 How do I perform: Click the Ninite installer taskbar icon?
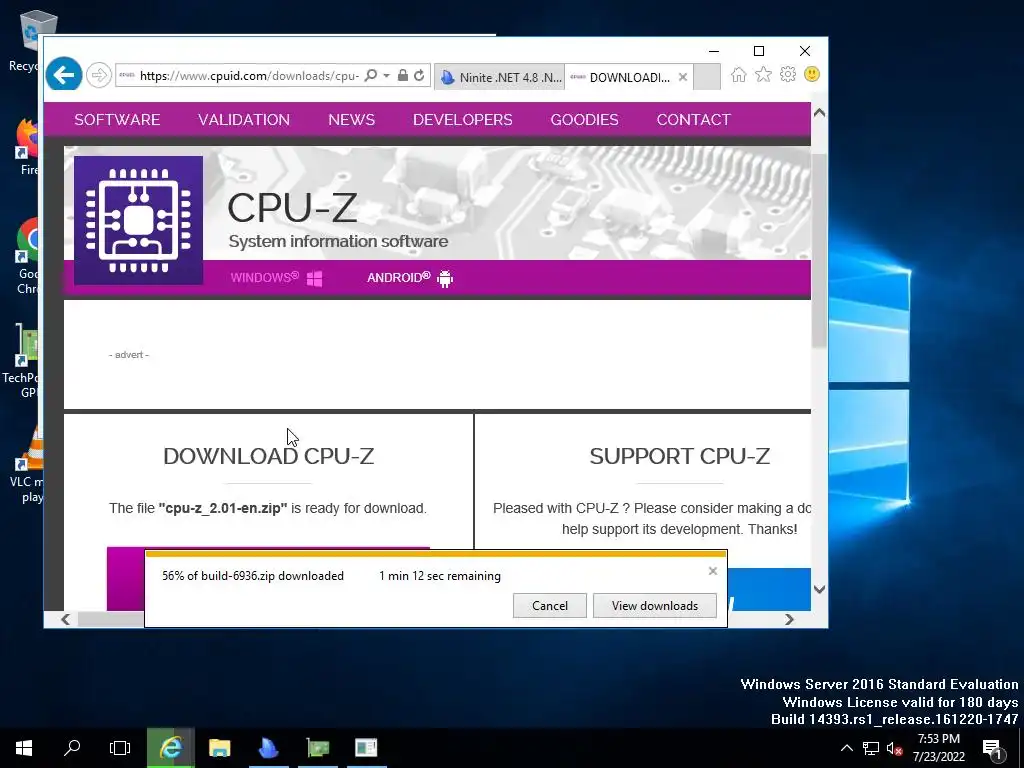point(268,748)
